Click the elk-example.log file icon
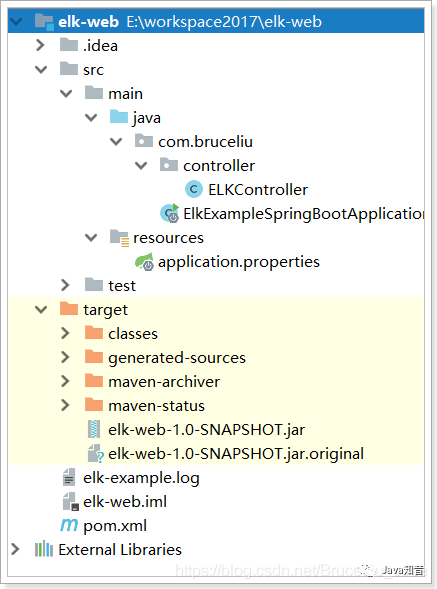437x589 pixels. tap(69, 477)
